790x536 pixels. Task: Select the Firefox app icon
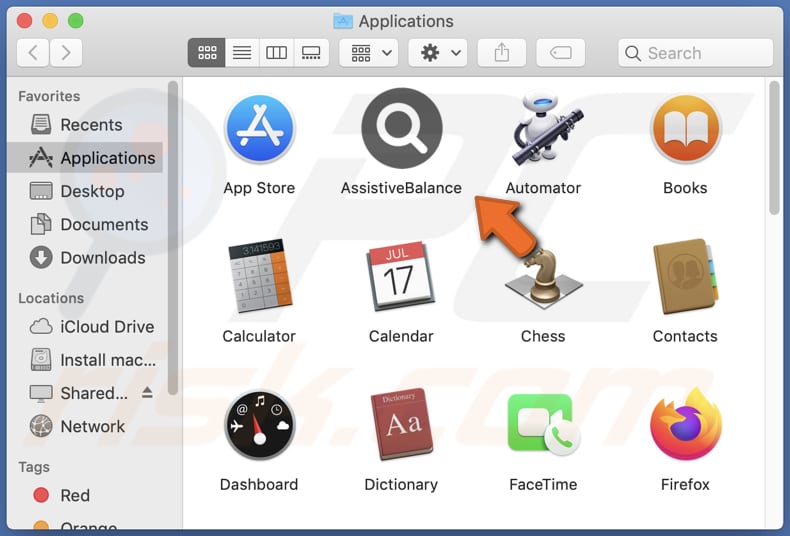686,424
